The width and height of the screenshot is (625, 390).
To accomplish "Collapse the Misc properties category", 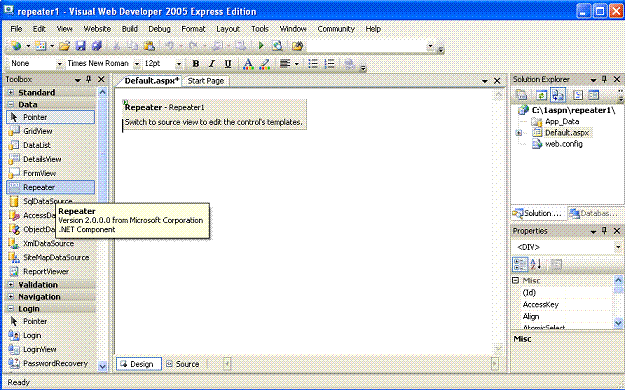I will 515,280.
